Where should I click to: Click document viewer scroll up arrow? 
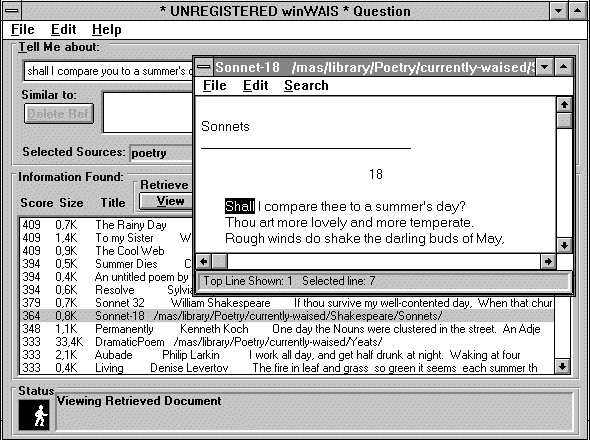point(564,104)
